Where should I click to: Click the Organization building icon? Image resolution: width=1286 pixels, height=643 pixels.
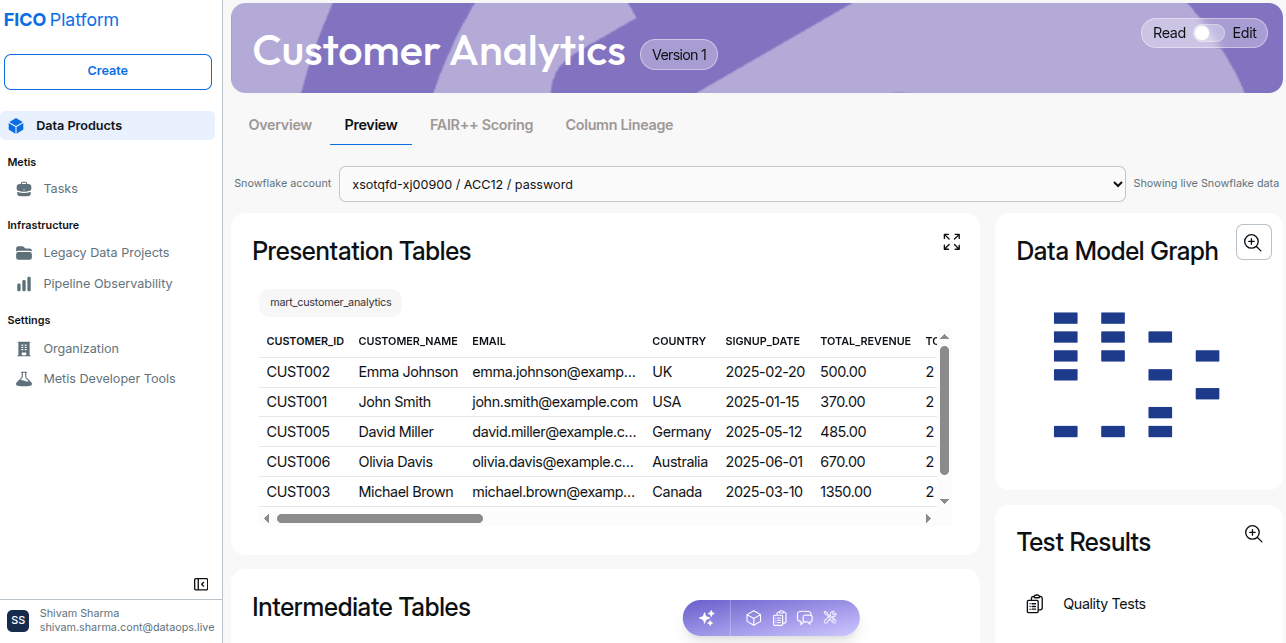click(x=24, y=349)
